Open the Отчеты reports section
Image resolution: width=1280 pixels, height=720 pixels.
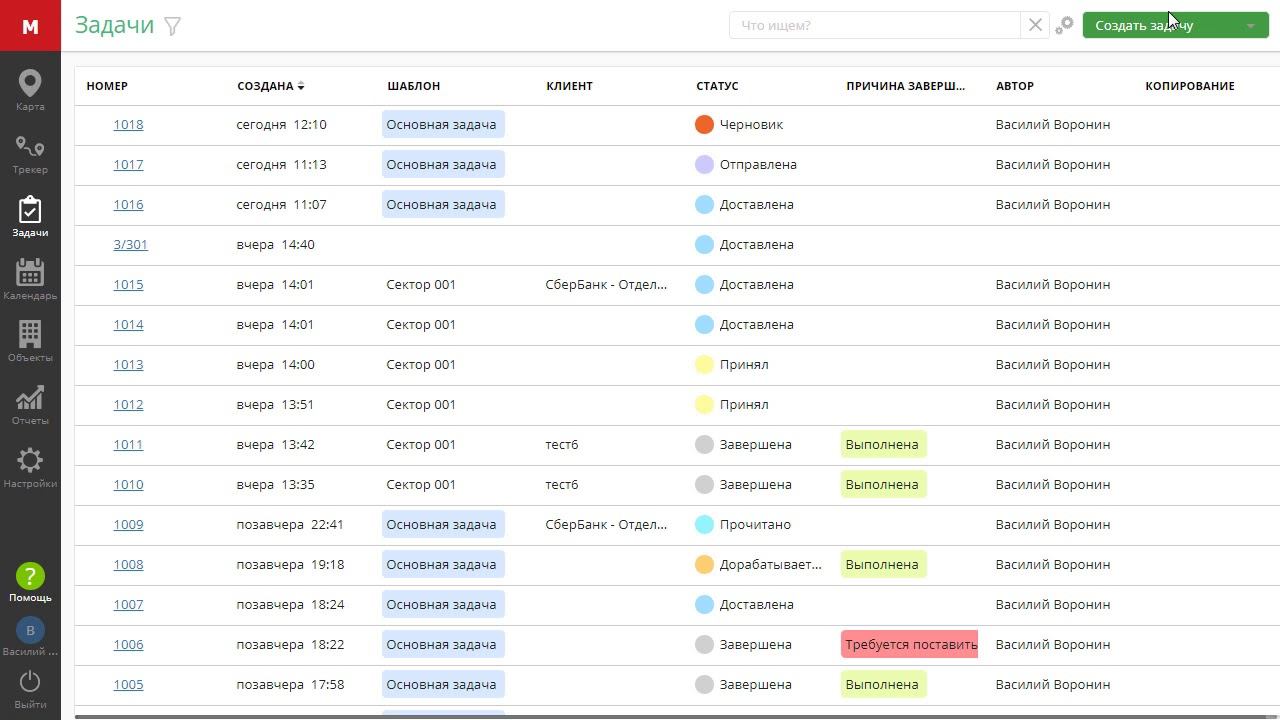[30, 404]
